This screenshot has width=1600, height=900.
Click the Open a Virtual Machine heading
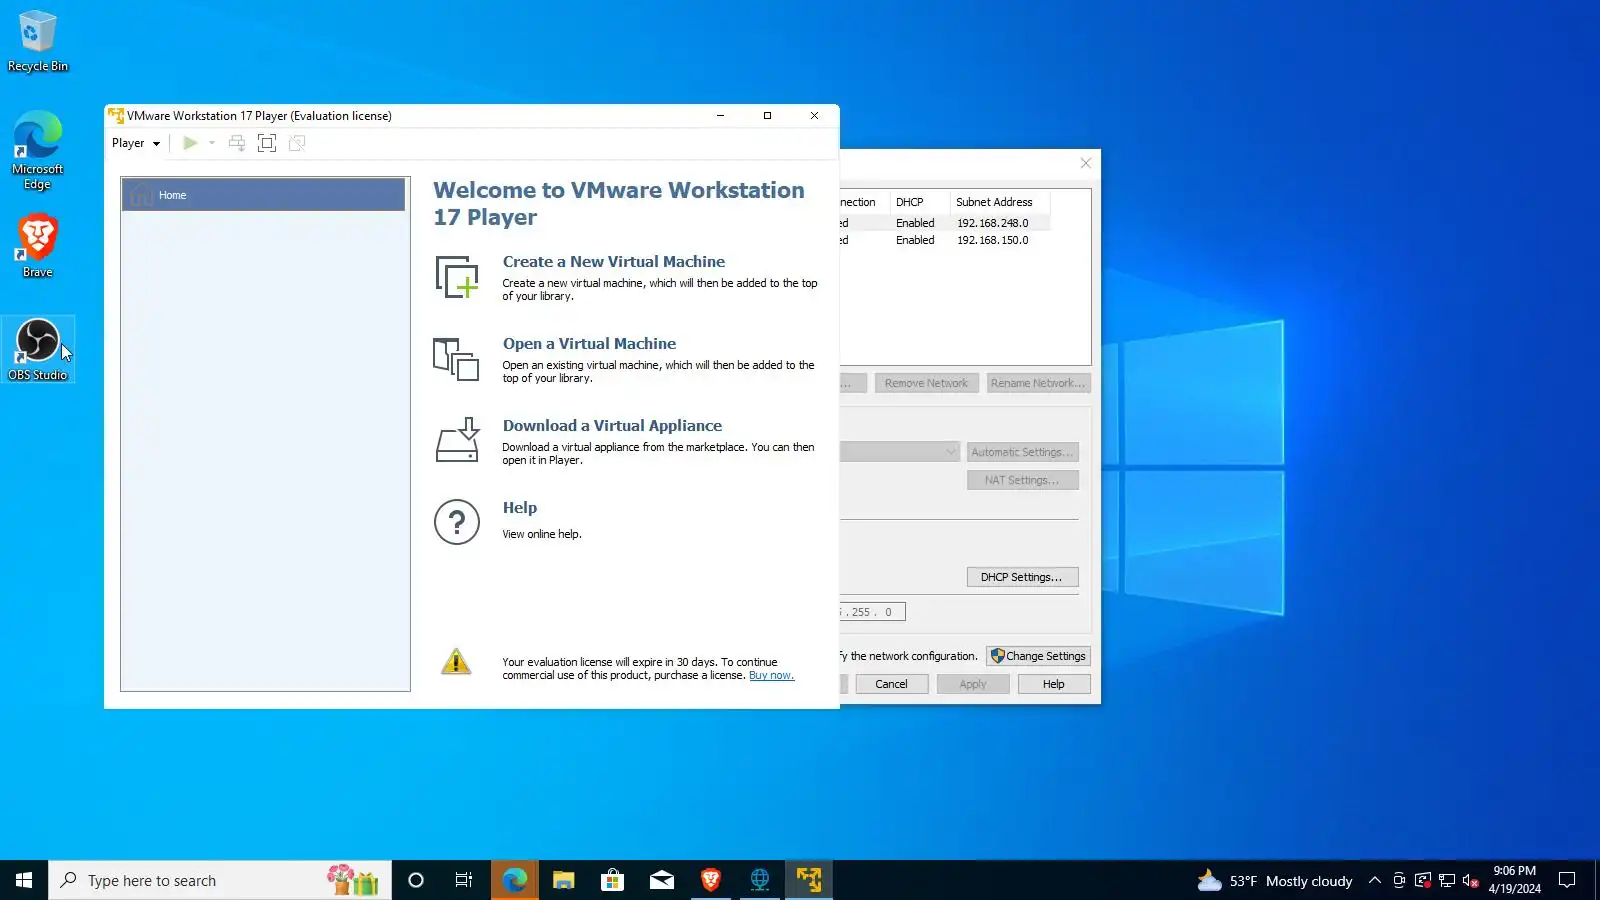[589, 344]
